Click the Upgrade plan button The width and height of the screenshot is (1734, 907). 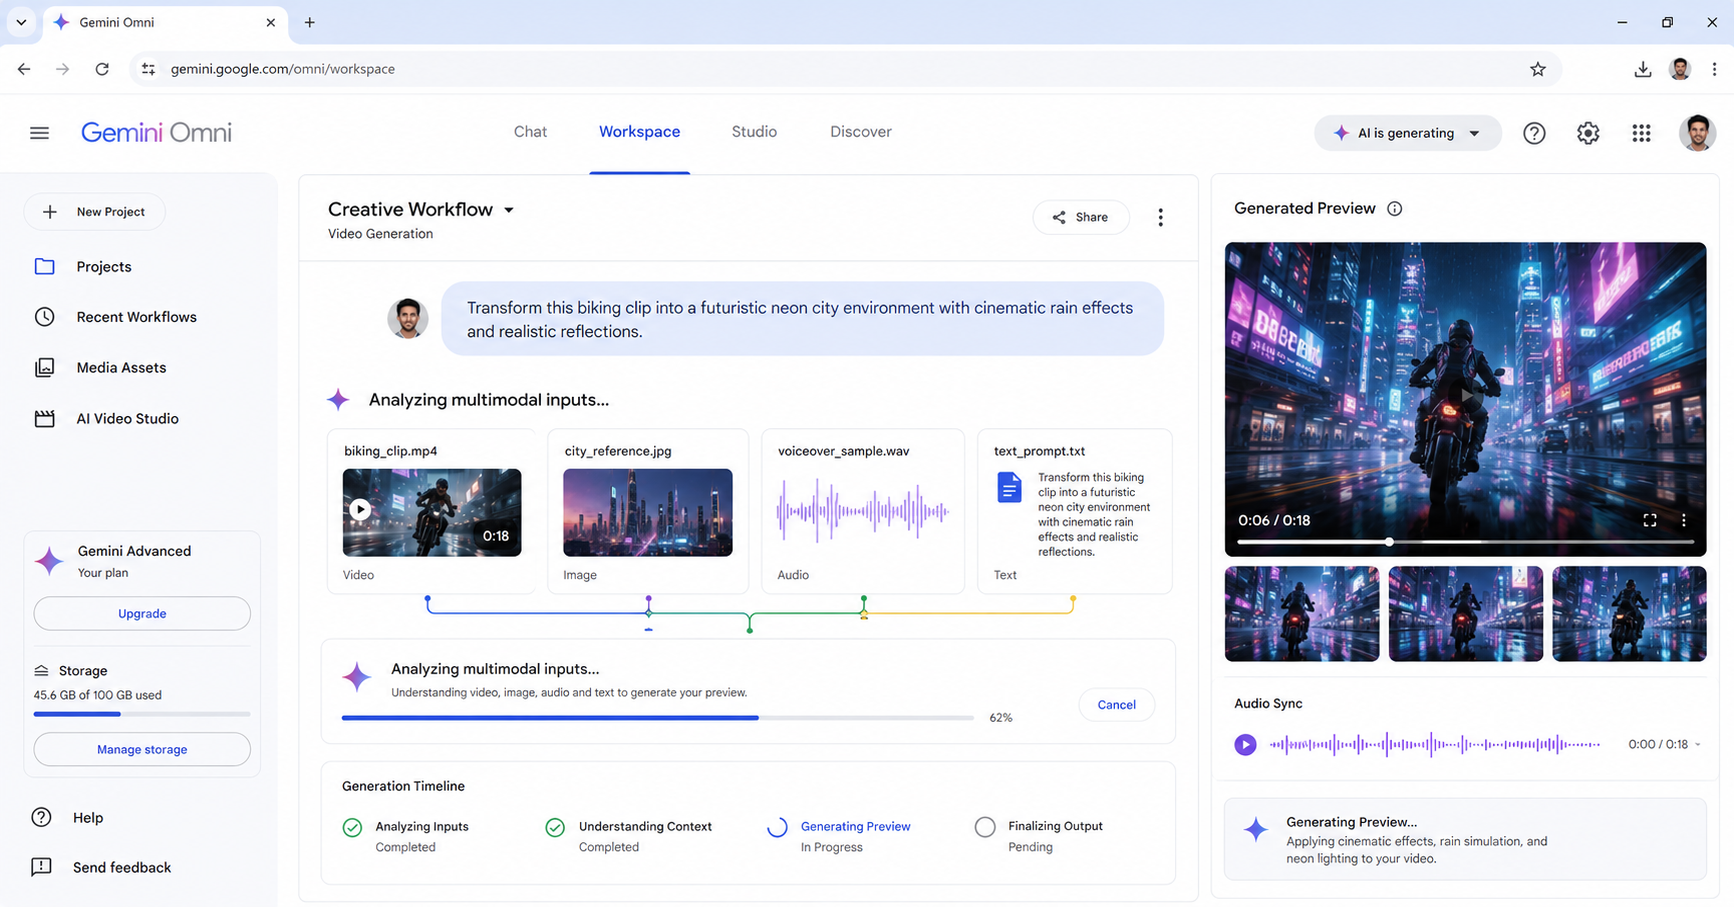(x=142, y=614)
